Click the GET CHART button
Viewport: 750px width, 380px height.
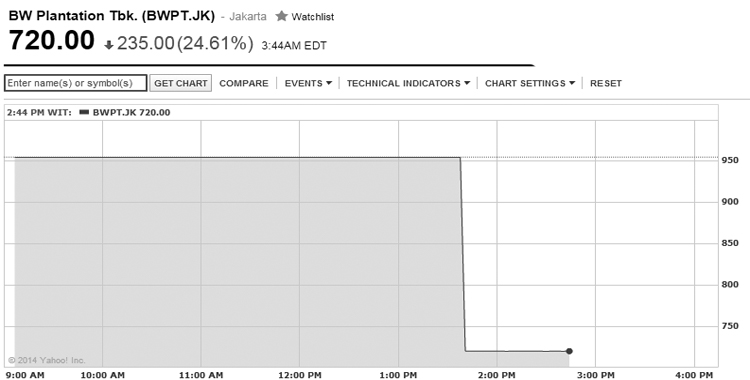point(180,83)
